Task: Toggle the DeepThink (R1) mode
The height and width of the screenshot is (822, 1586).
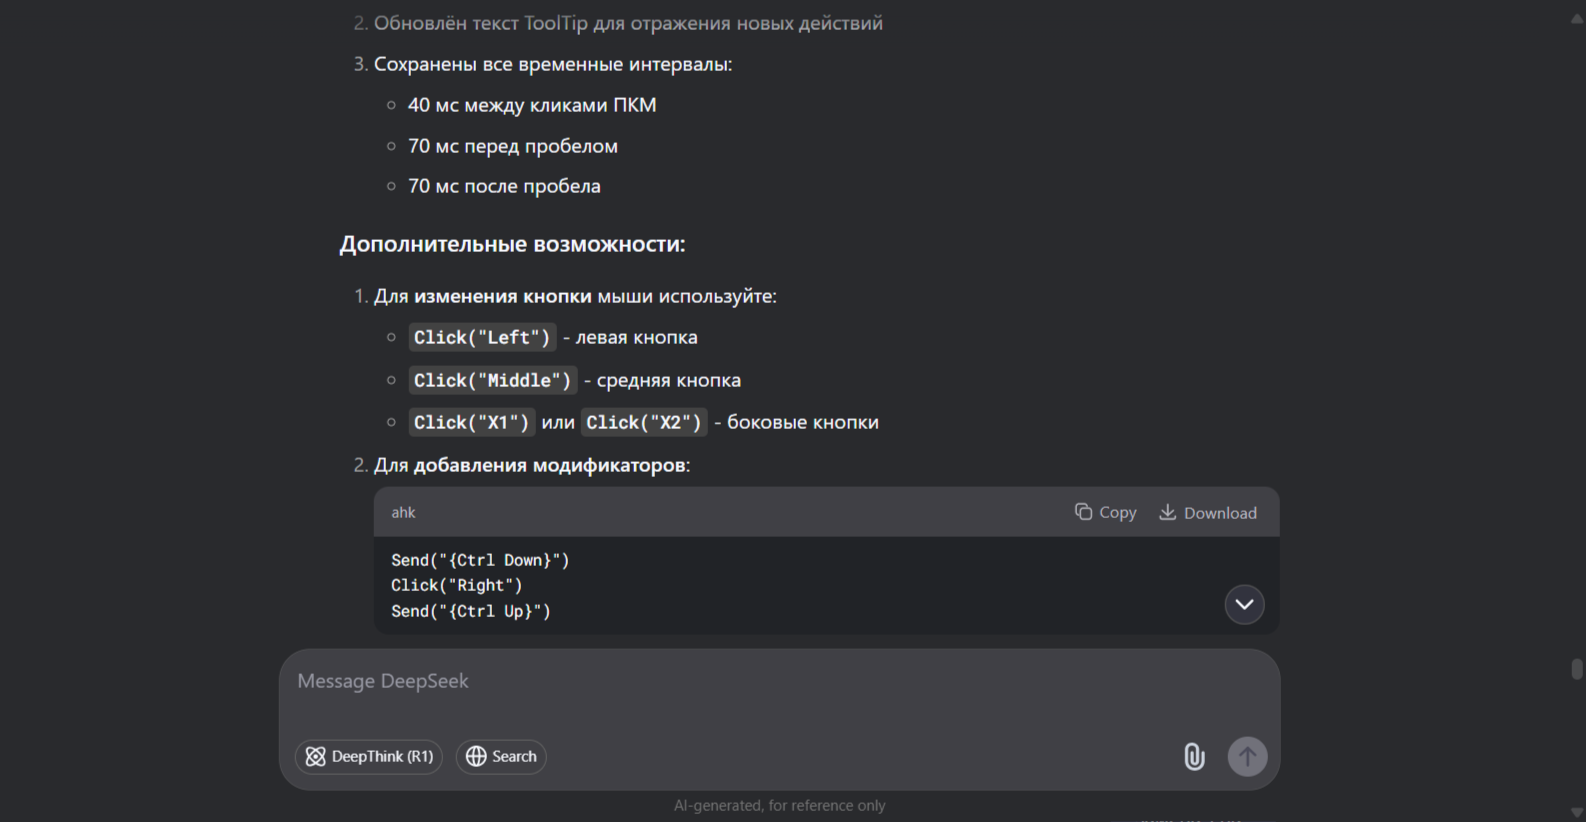Action: coord(369,756)
